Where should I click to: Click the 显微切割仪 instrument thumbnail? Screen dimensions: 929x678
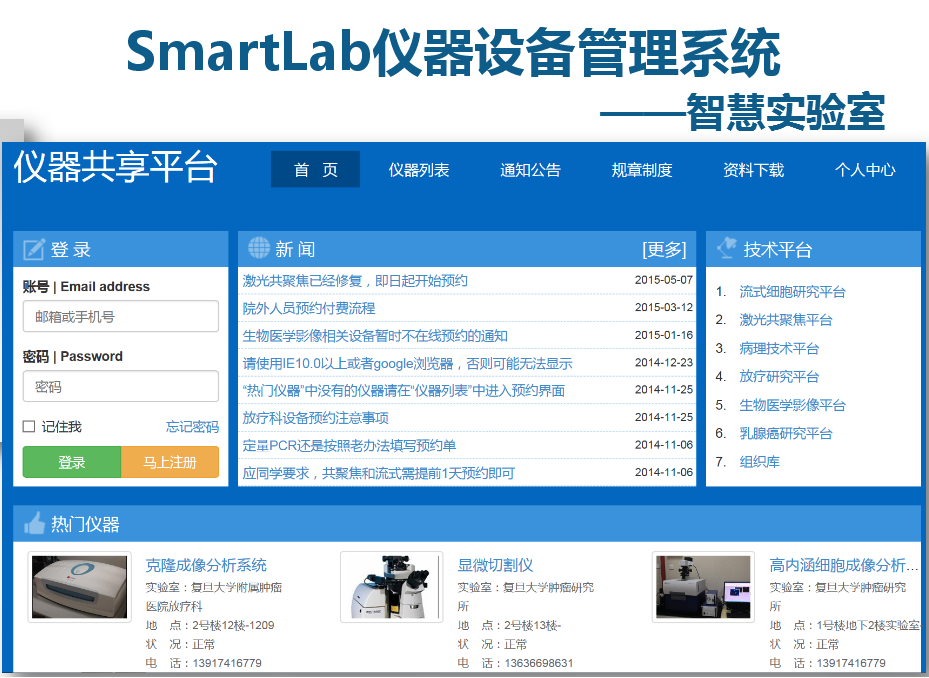click(x=392, y=587)
